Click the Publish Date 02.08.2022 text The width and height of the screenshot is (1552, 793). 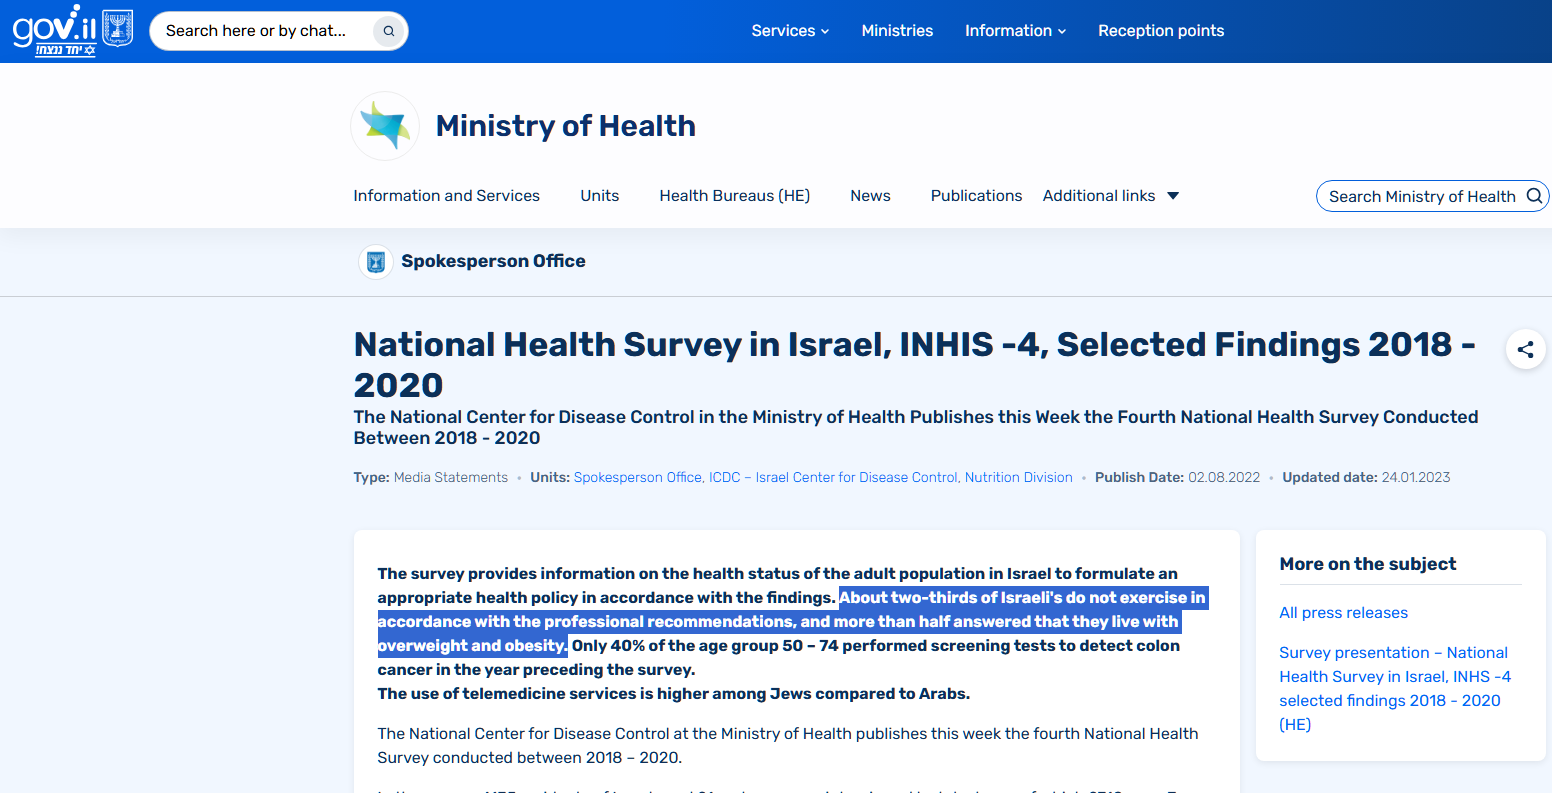(x=1177, y=478)
